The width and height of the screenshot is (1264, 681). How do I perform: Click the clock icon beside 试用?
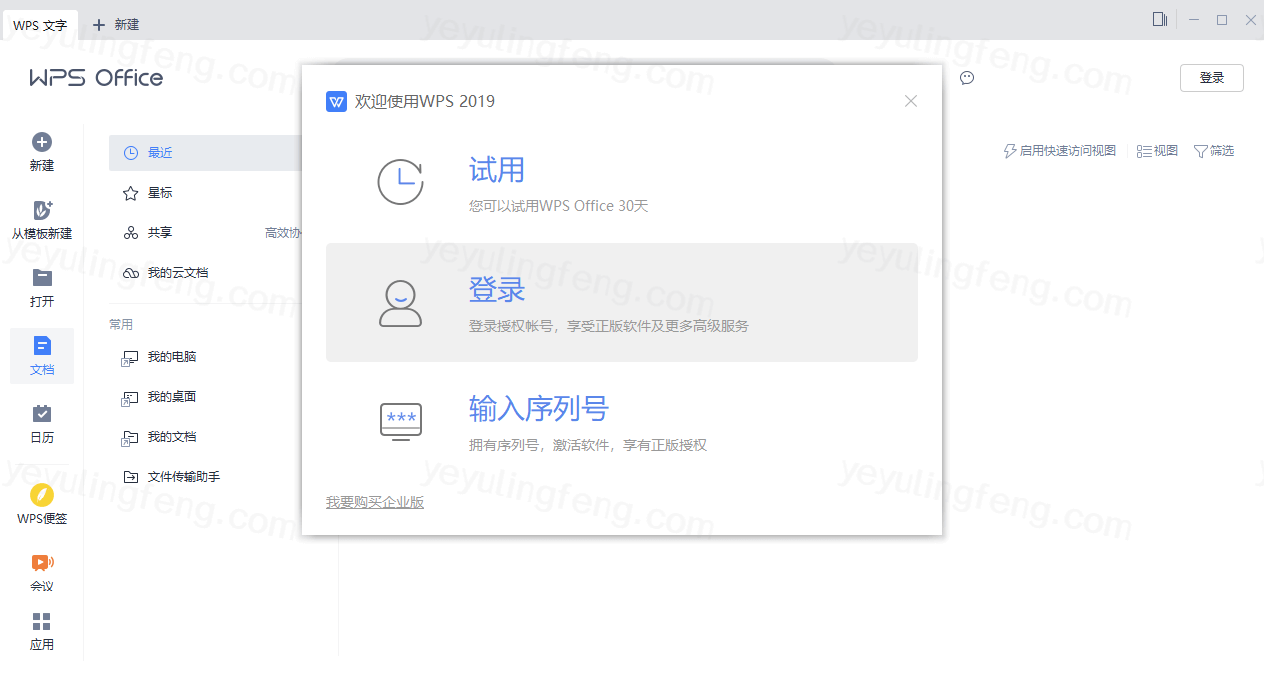tap(400, 182)
